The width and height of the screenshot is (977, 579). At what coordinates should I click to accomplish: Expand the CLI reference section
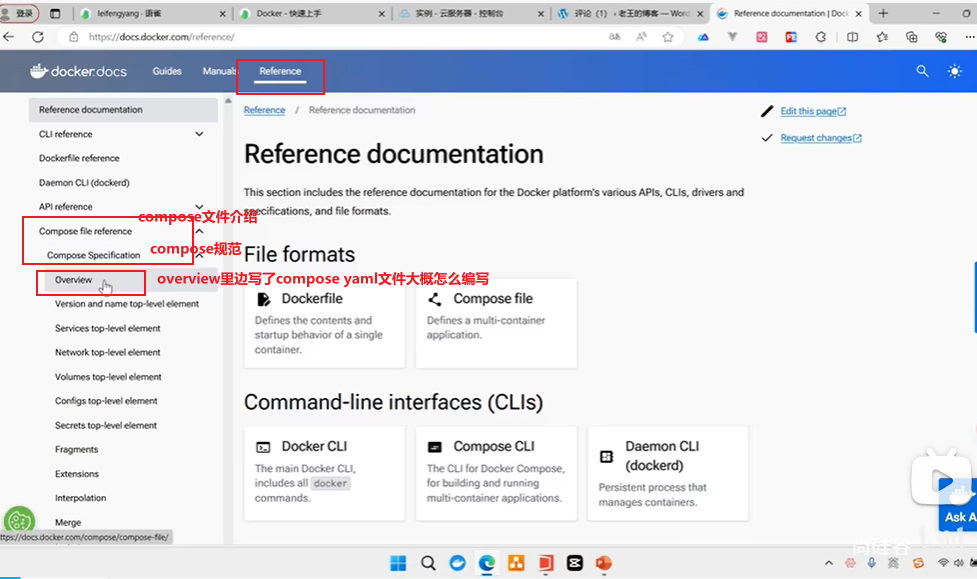pyautogui.click(x=199, y=134)
